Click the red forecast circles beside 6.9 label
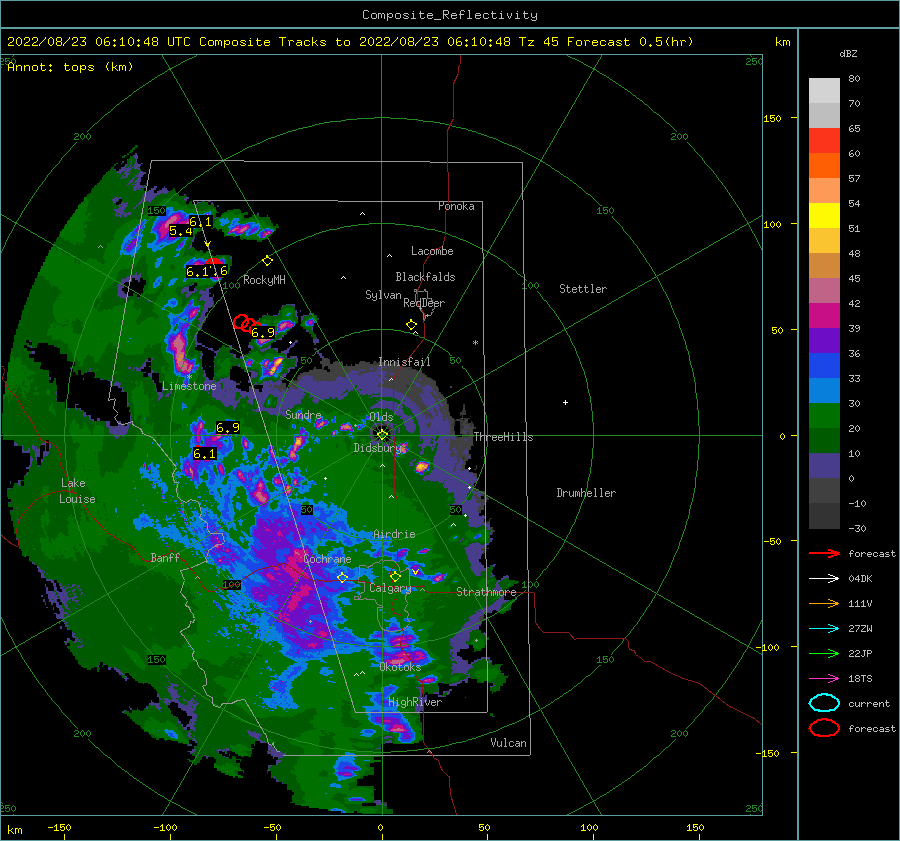900x841 pixels. [x=245, y=324]
